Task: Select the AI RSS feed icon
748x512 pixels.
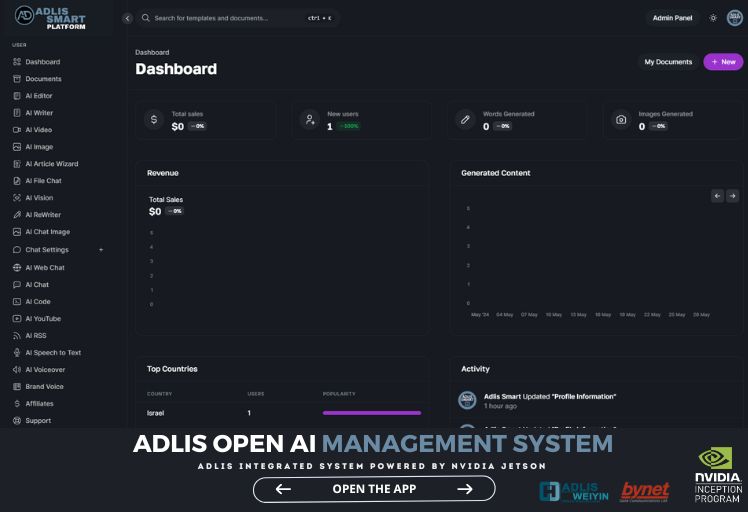Action: tap(17, 335)
